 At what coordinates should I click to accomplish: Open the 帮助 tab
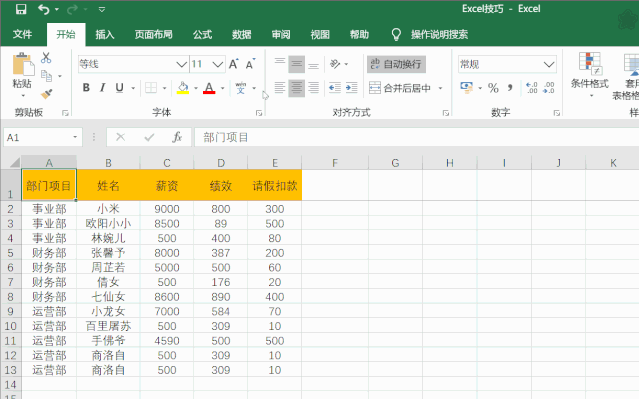[359, 35]
